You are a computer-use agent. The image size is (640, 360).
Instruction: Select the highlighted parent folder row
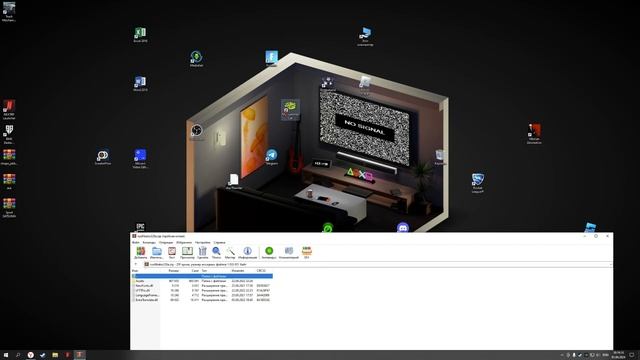[202, 276]
